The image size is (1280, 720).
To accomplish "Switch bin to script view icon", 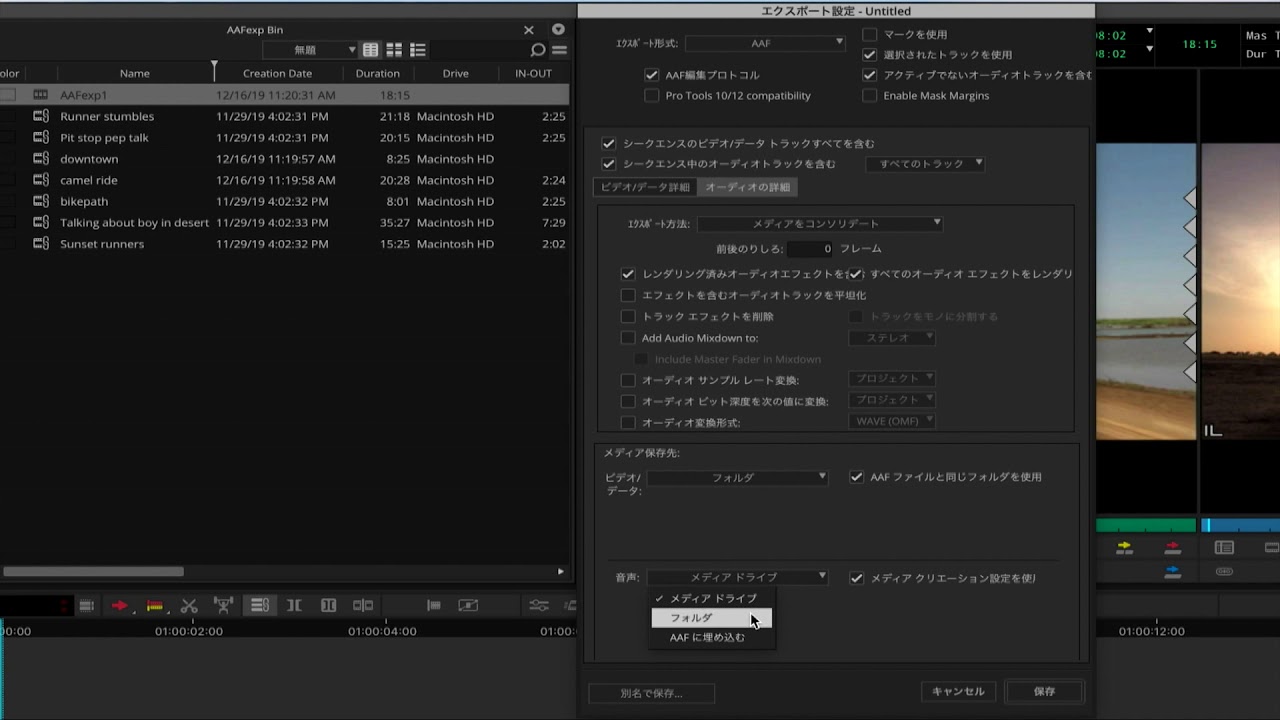I will tap(418, 50).
